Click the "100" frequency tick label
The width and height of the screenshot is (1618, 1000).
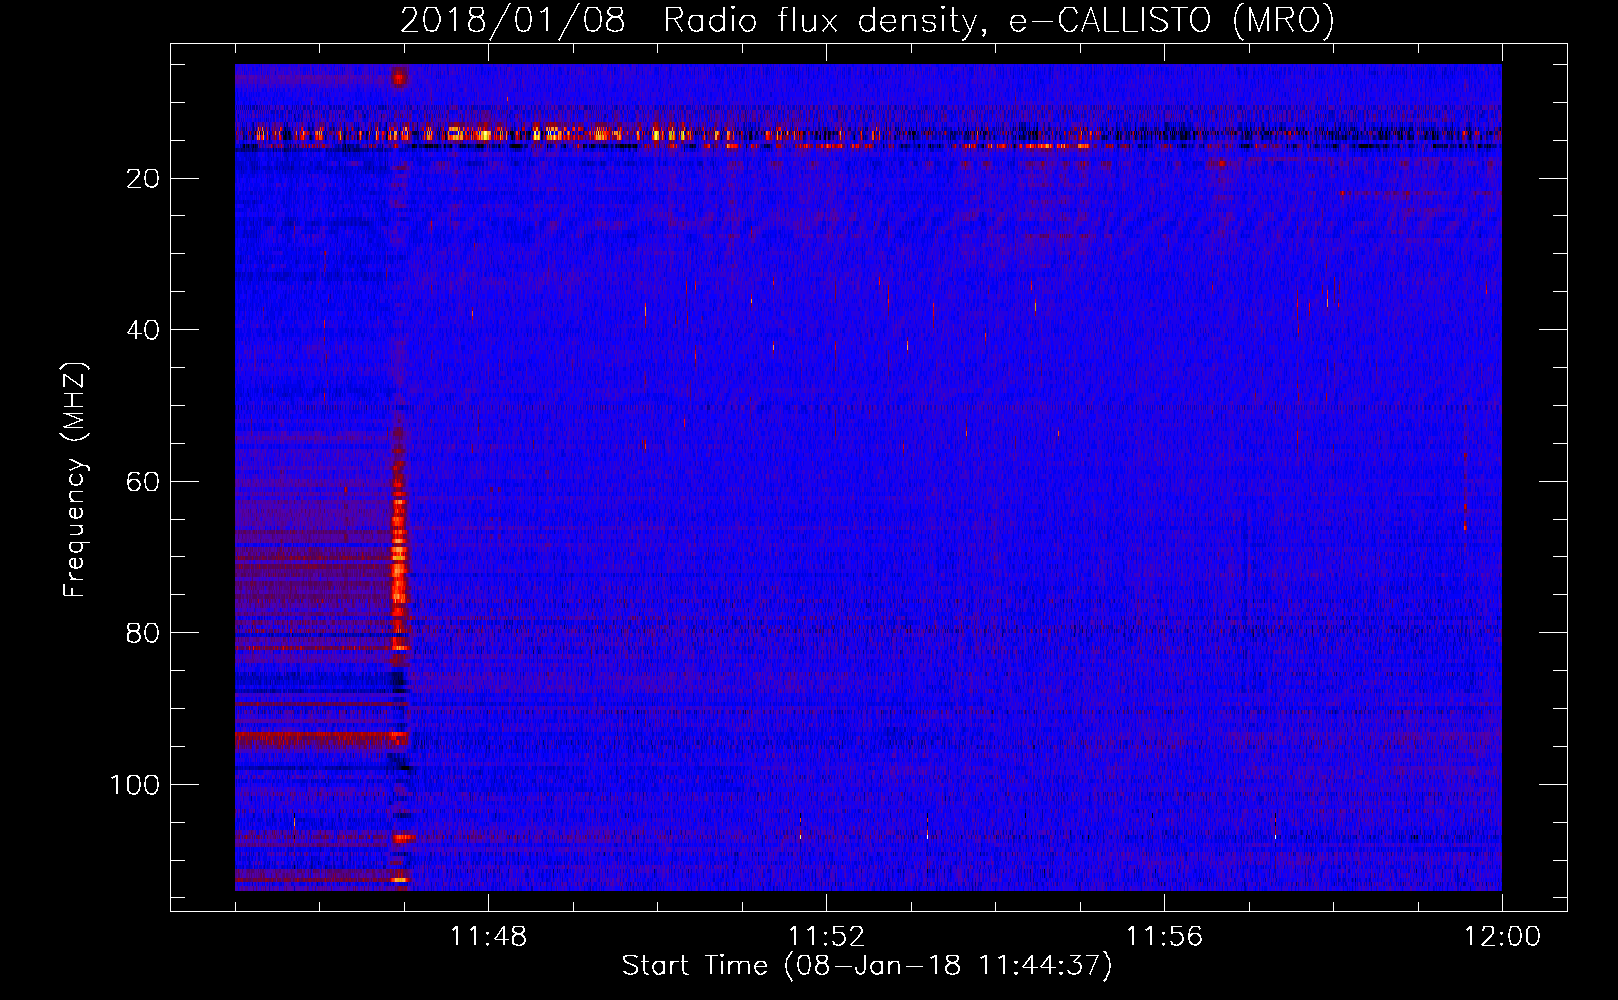click(x=135, y=785)
